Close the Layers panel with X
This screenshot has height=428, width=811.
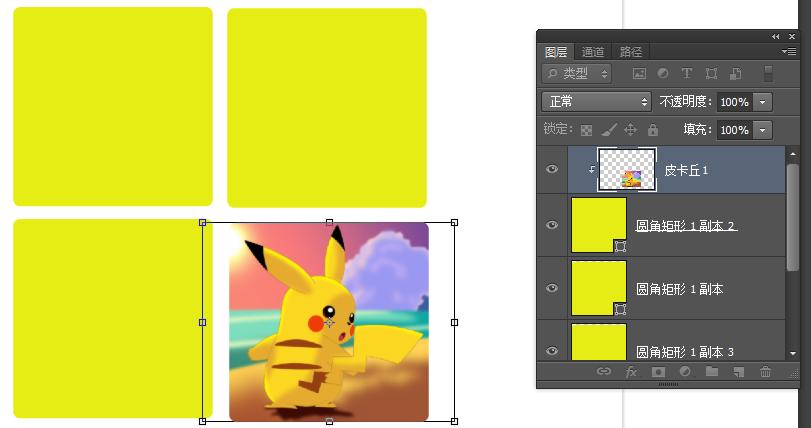point(792,36)
